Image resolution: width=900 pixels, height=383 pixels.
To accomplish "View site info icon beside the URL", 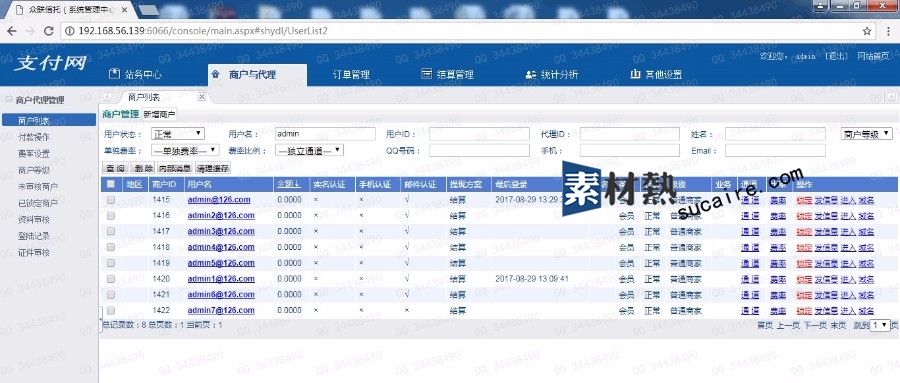I will click(70, 31).
